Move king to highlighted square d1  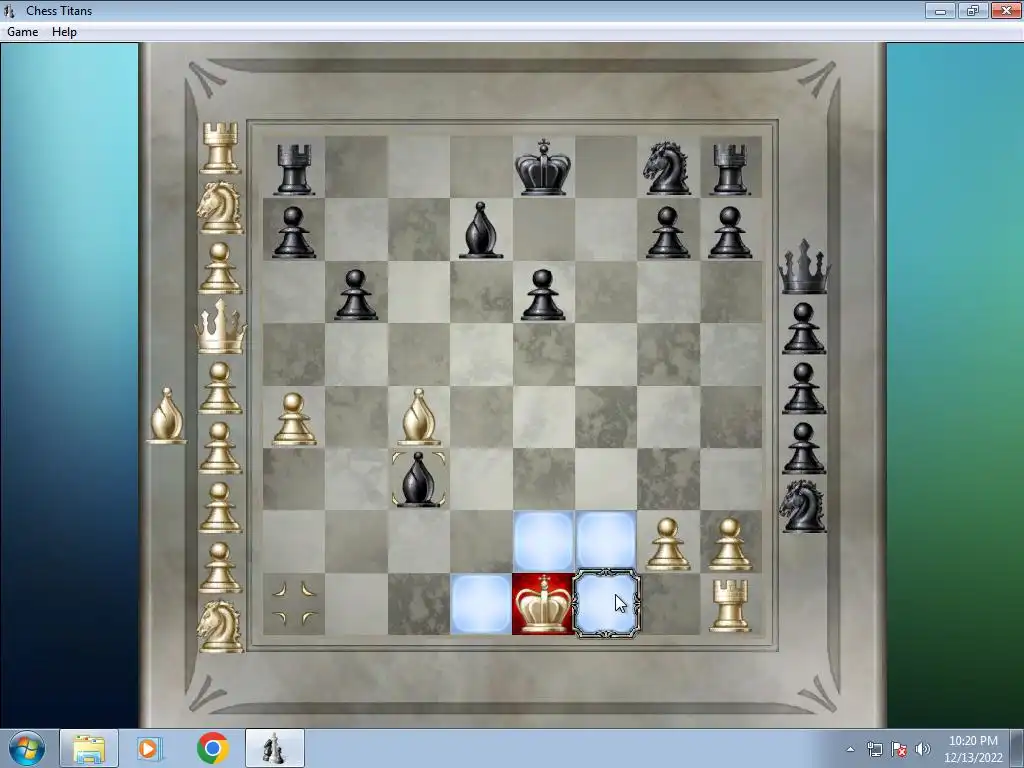coord(481,604)
